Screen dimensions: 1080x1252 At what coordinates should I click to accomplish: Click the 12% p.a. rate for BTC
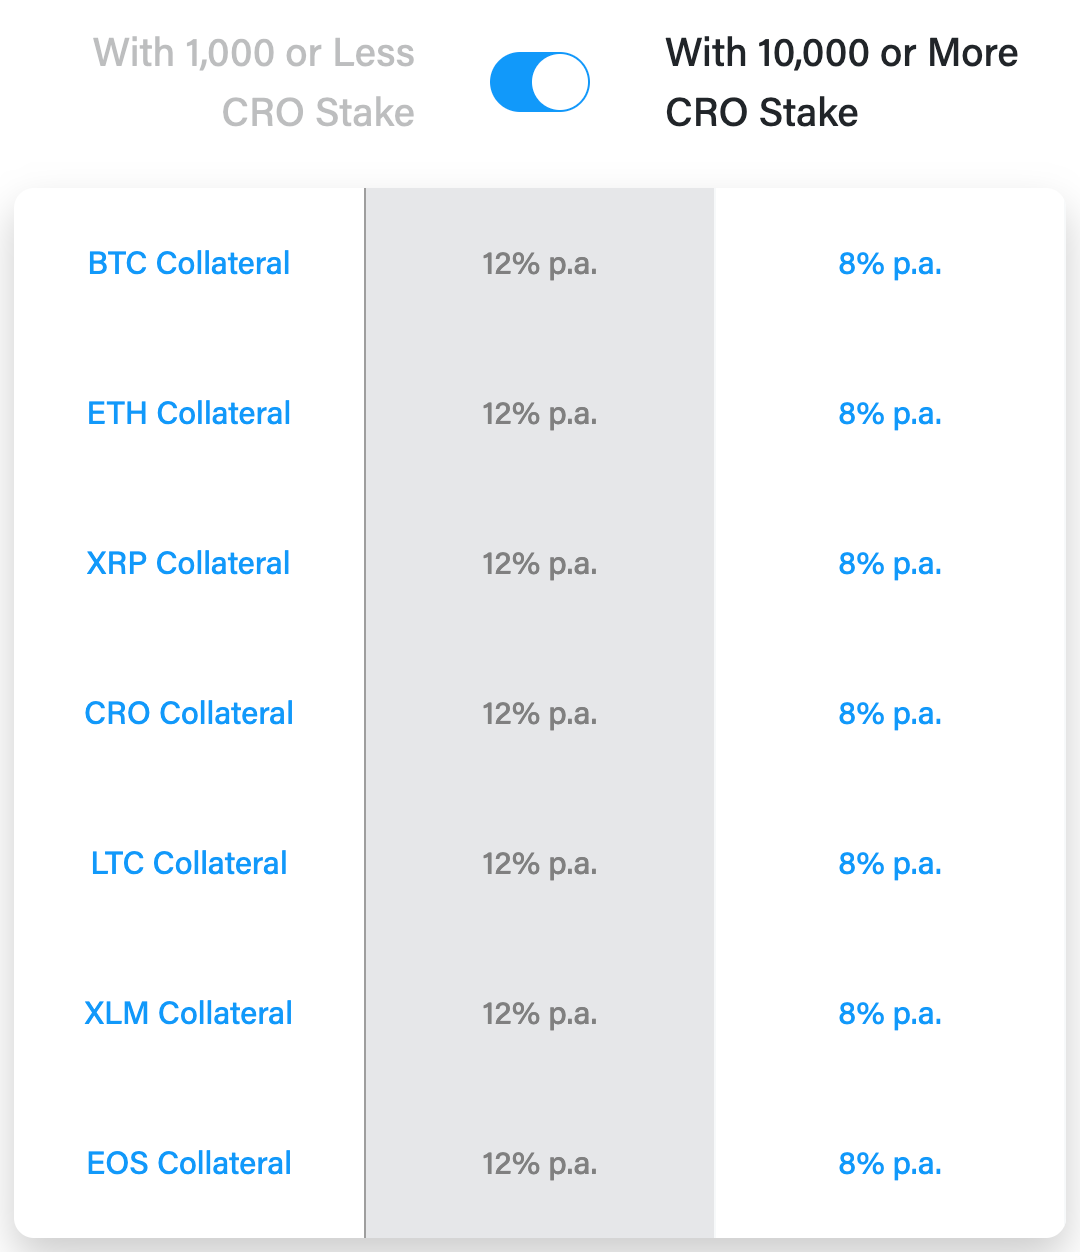coord(540,264)
